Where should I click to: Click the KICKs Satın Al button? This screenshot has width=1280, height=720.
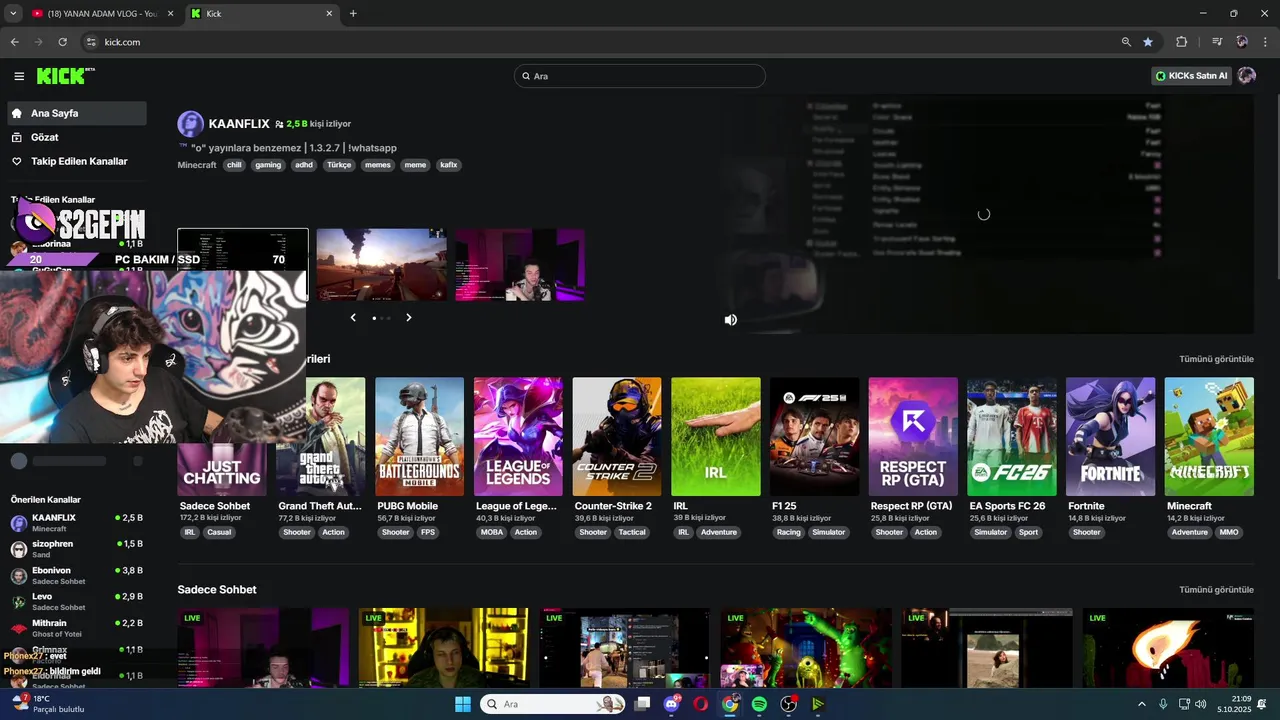point(1191,76)
